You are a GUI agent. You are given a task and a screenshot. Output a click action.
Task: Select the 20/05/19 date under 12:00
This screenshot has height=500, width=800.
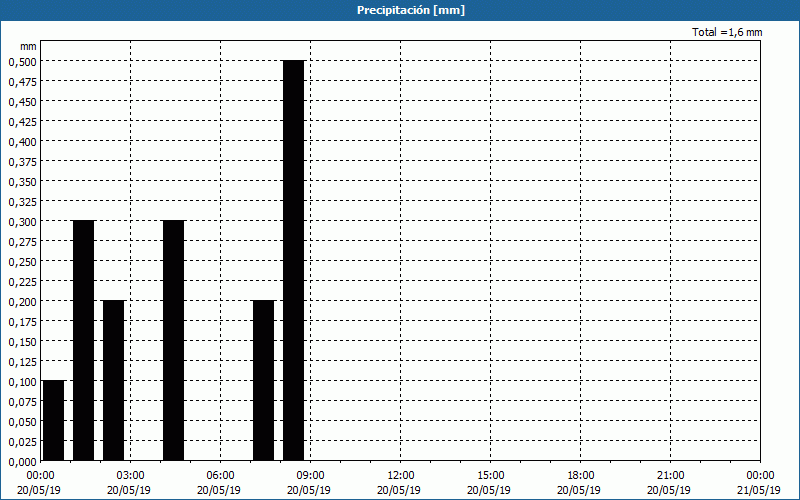(399, 490)
